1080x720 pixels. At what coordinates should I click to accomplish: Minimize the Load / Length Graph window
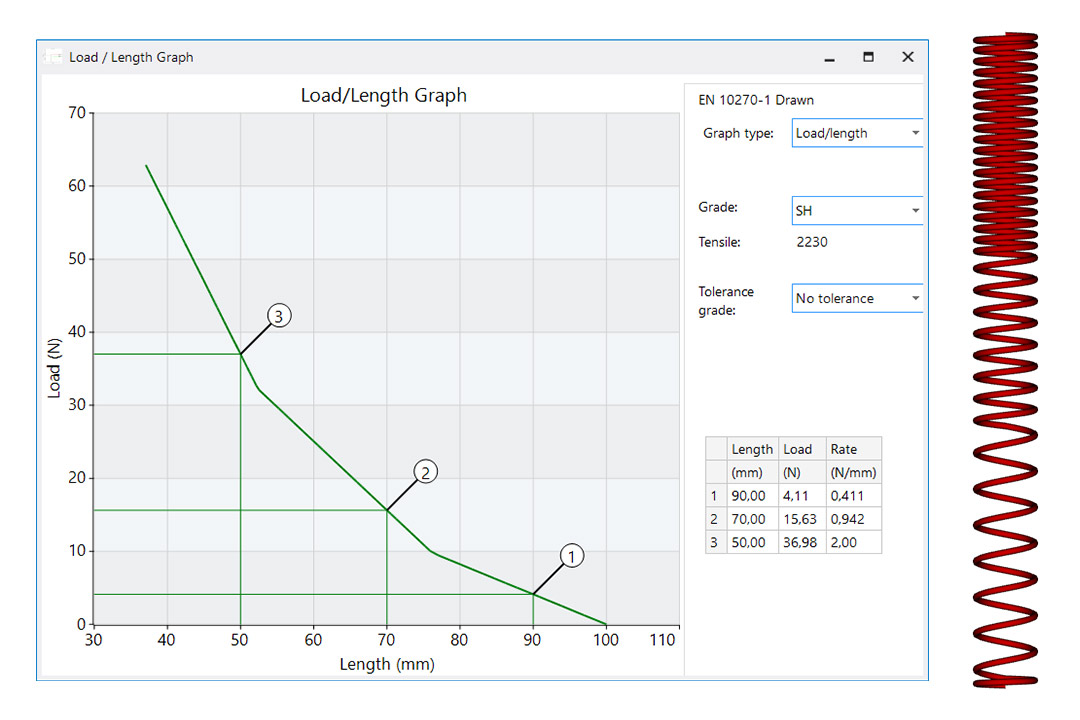829,58
